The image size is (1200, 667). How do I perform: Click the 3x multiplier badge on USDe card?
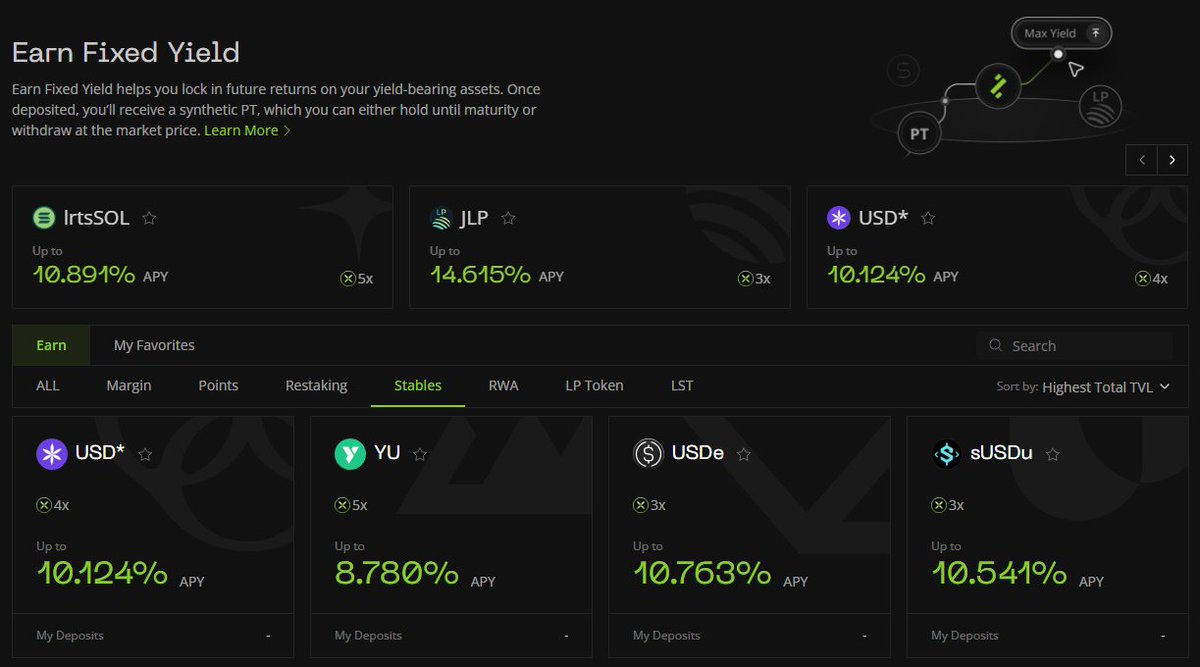[649, 505]
